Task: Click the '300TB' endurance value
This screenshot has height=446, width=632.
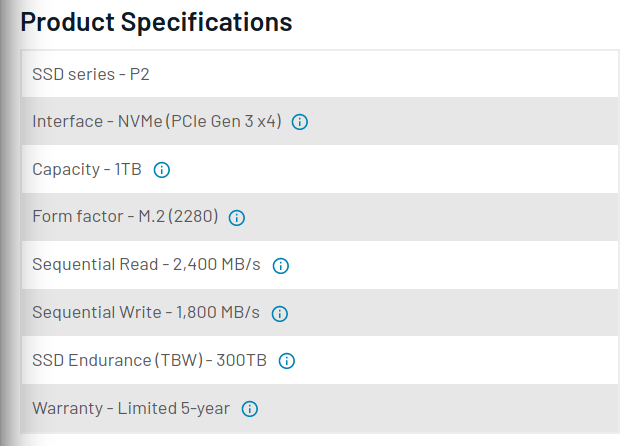Action: tap(241, 361)
